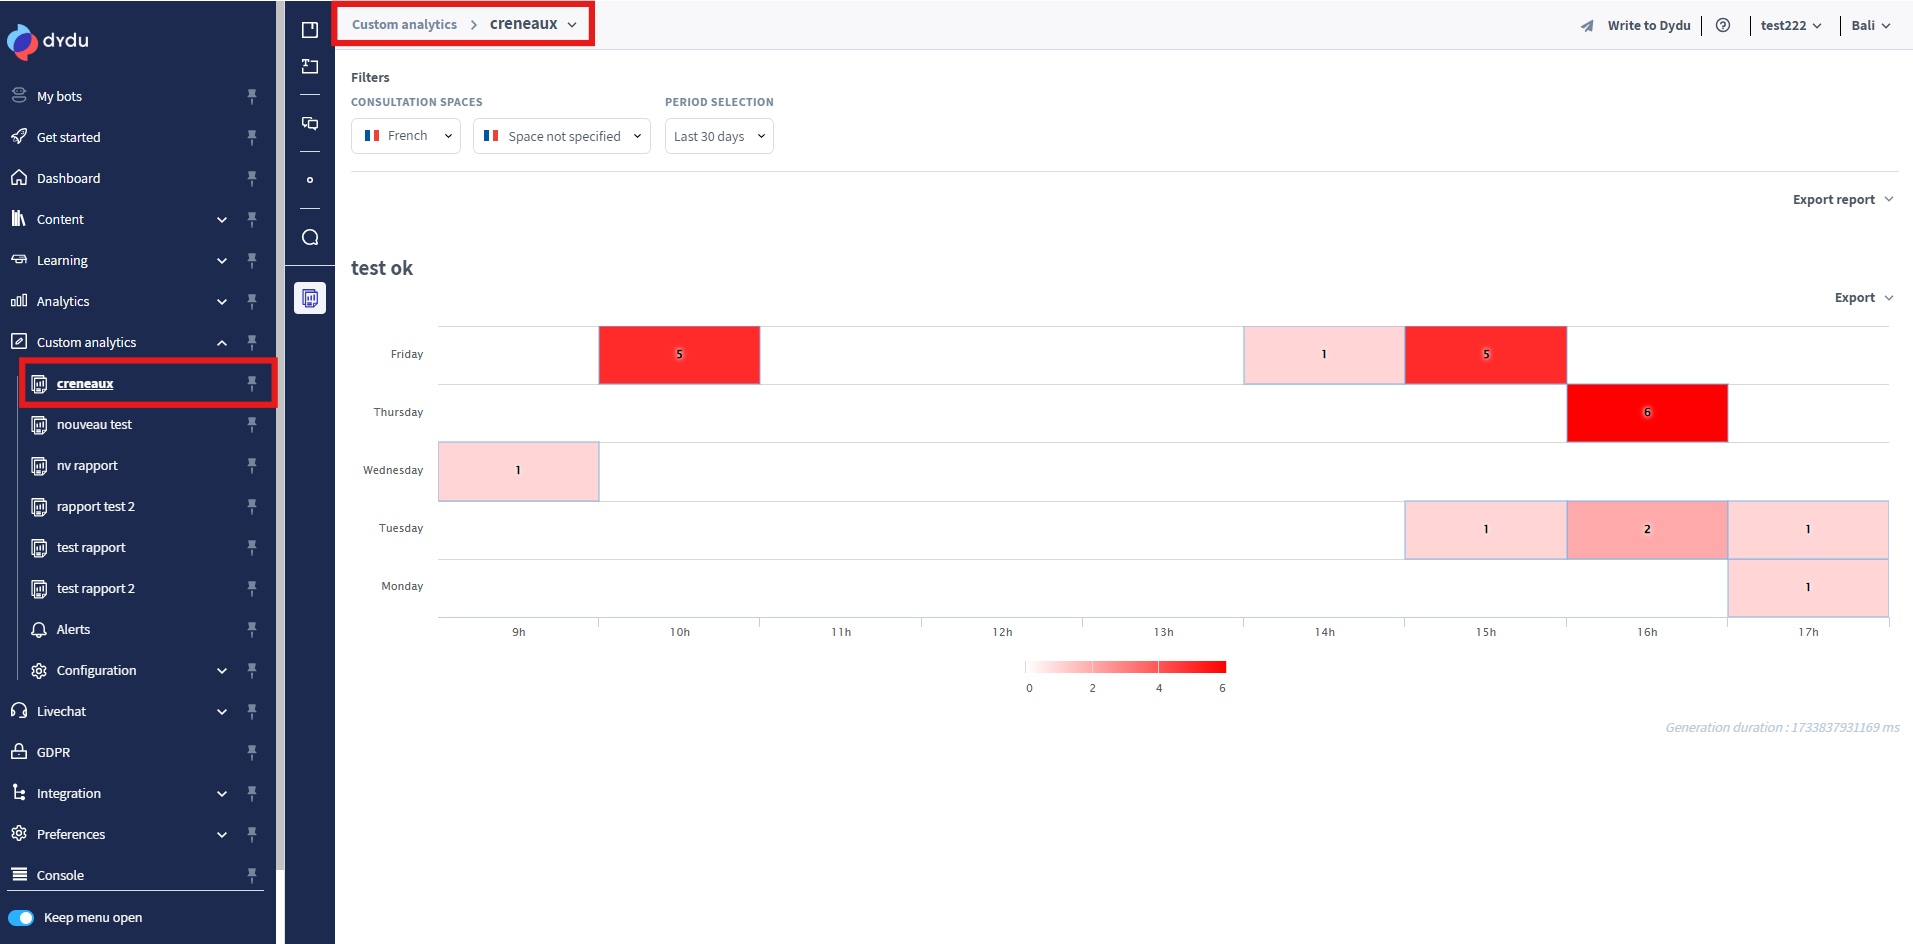The height and width of the screenshot is (944, 1913).
Task: Pin the Dashboard menu entry
Action: pos(252,178)
